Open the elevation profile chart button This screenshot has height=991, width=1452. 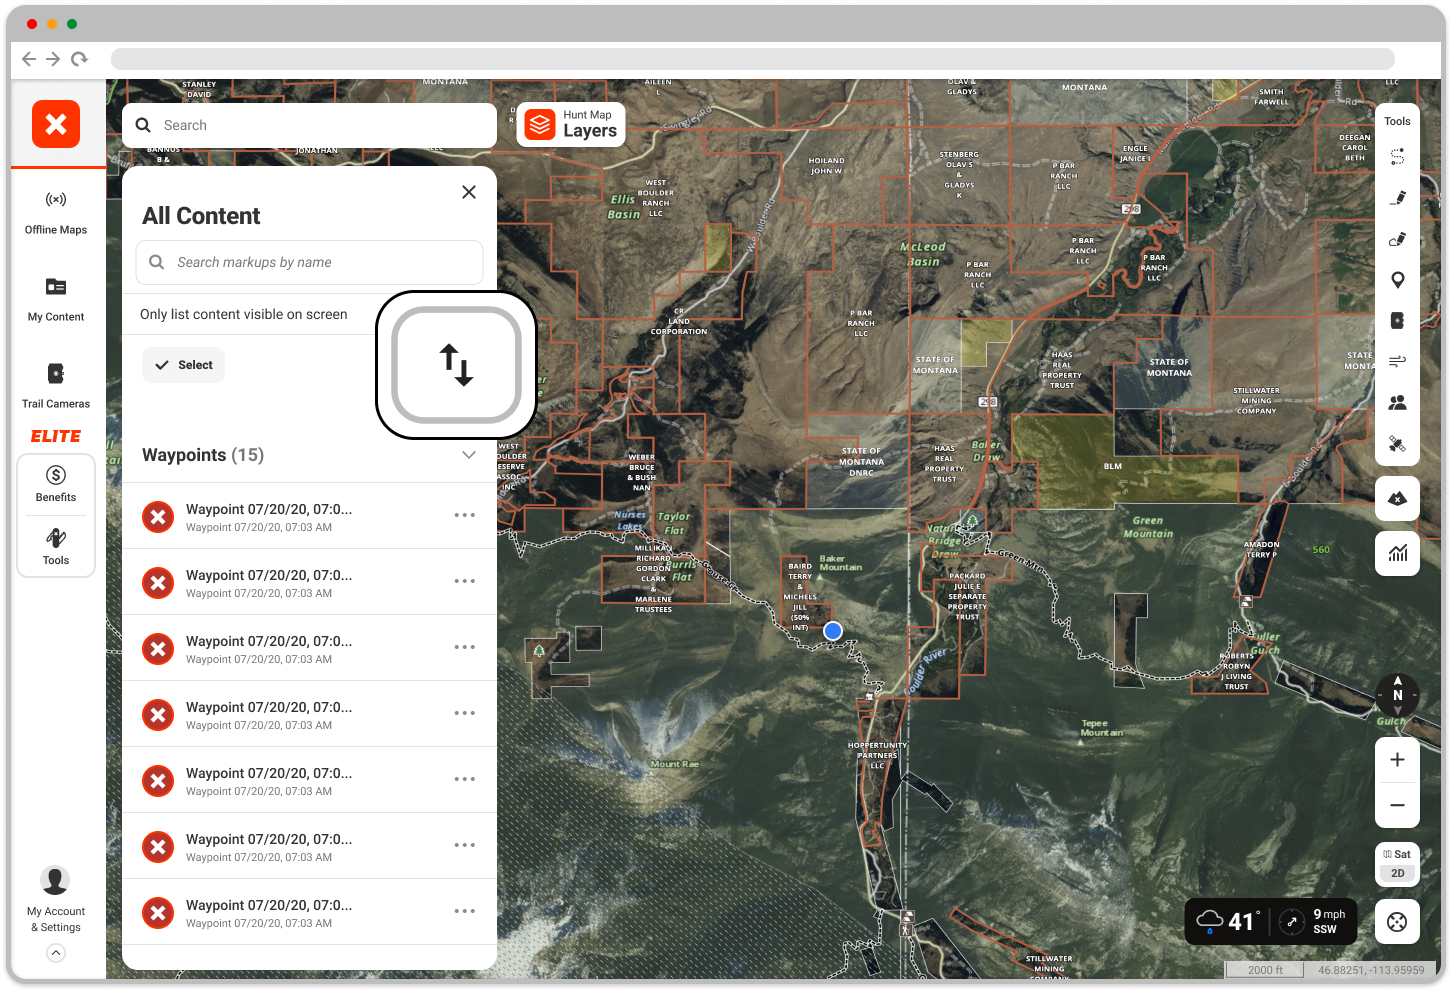coord(1398,553)
